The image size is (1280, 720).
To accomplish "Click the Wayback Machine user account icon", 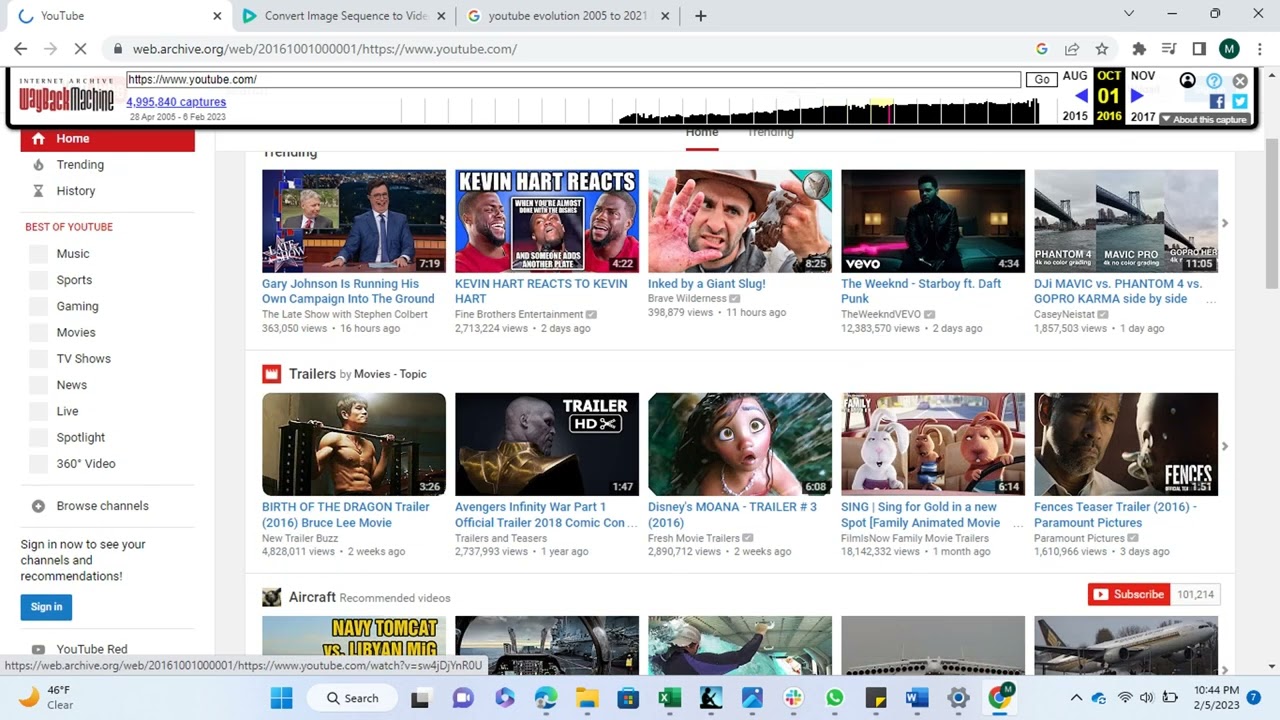I will (x=1187, y=81).
